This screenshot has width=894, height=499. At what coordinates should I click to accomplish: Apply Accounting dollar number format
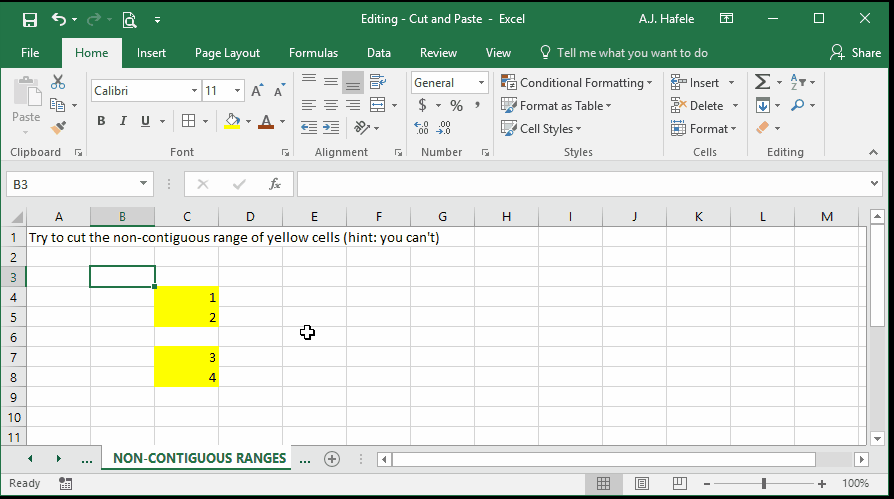click(422, 105)
